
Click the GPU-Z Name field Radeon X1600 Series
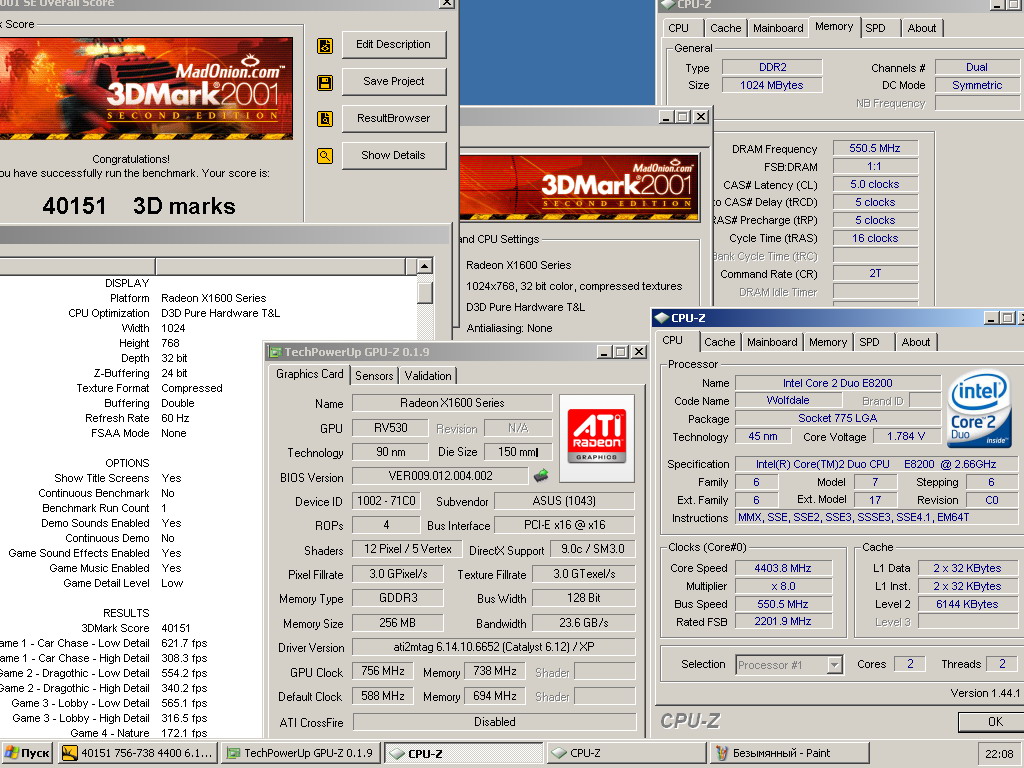click(x=452, y=403)
